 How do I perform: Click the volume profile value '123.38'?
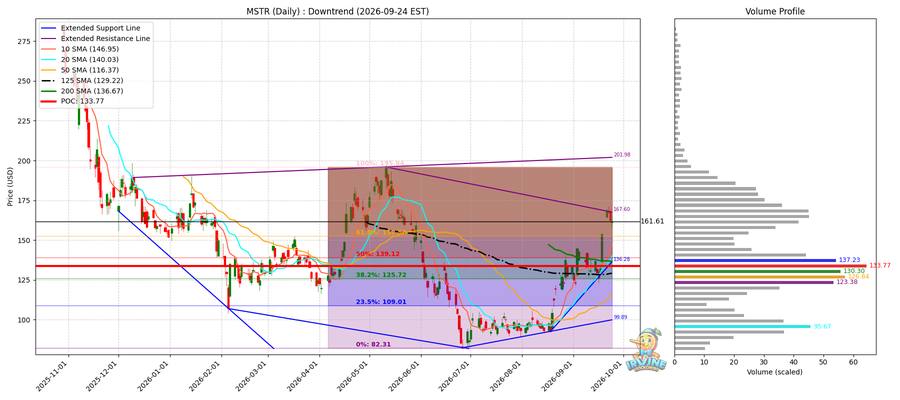click(845, 282)
